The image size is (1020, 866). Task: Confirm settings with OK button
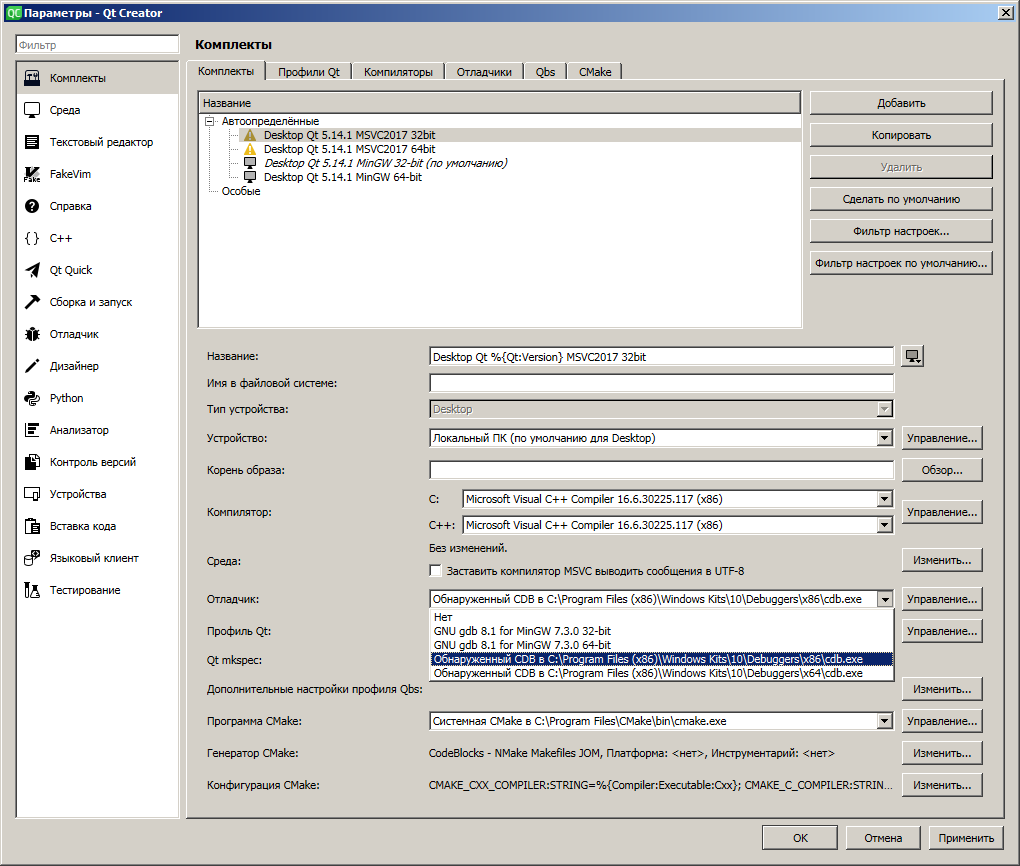pyautogui.click(x=800, y=838)
